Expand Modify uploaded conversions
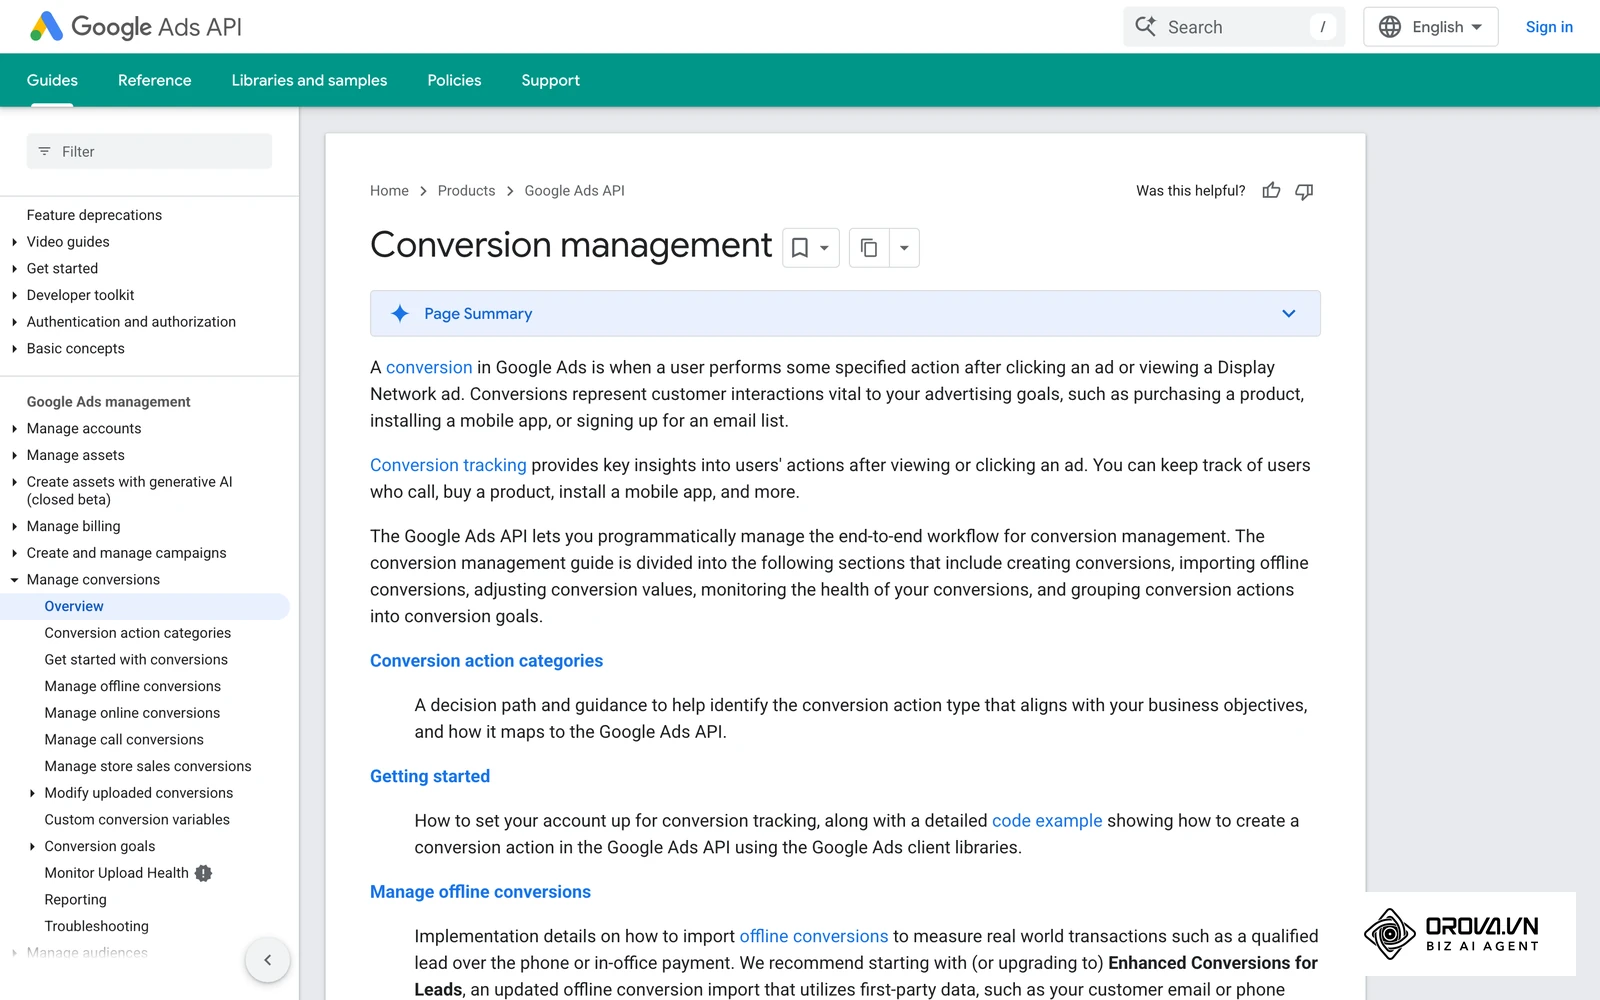The image size is (1600, 1000). tap(32, 793)
